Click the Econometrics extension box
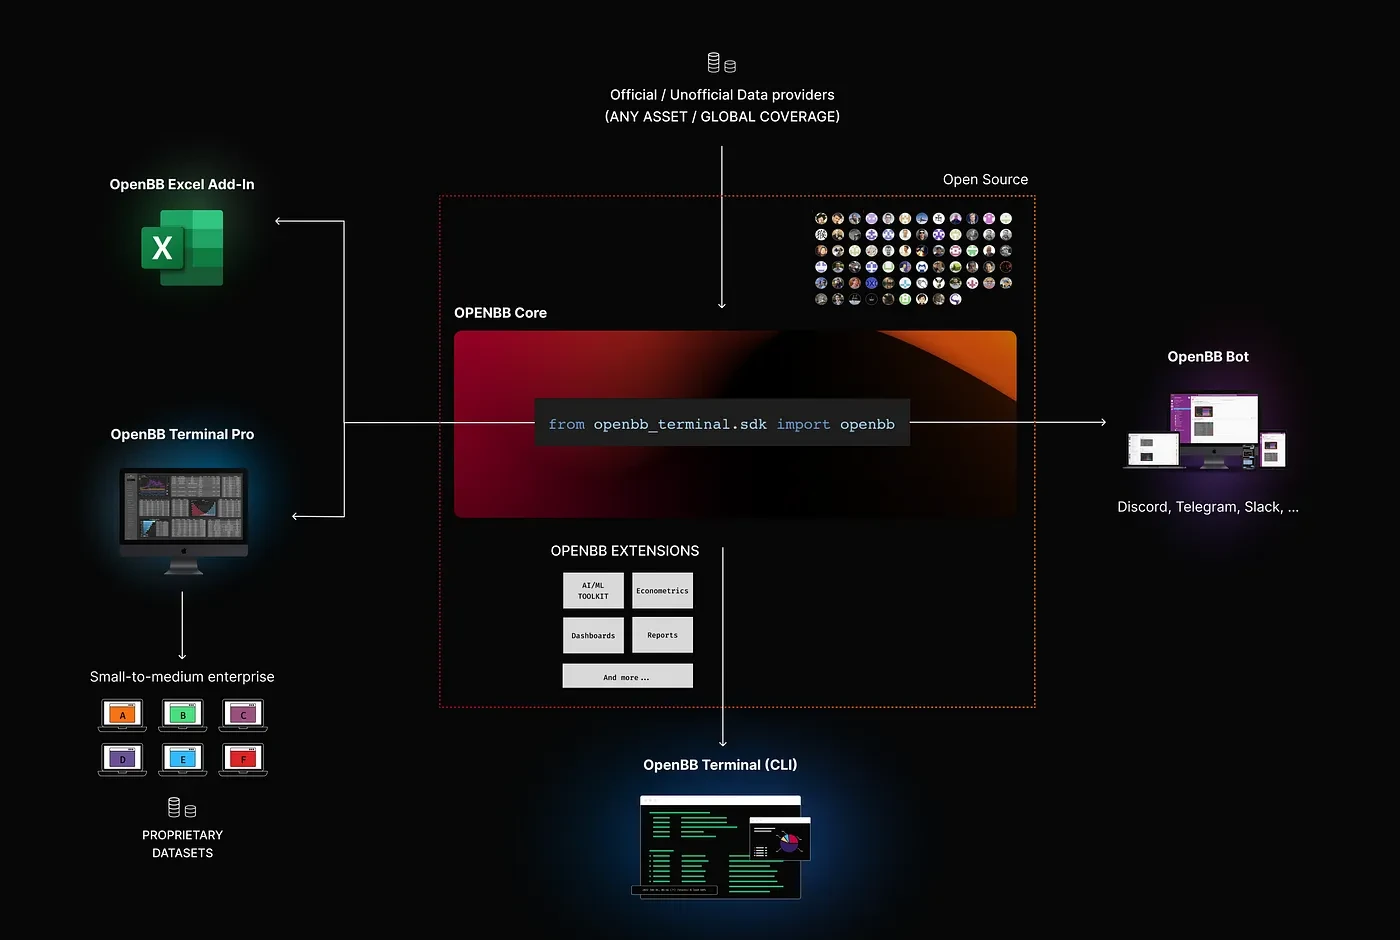This screenshot has width=1400, height=940. point(662,591)
